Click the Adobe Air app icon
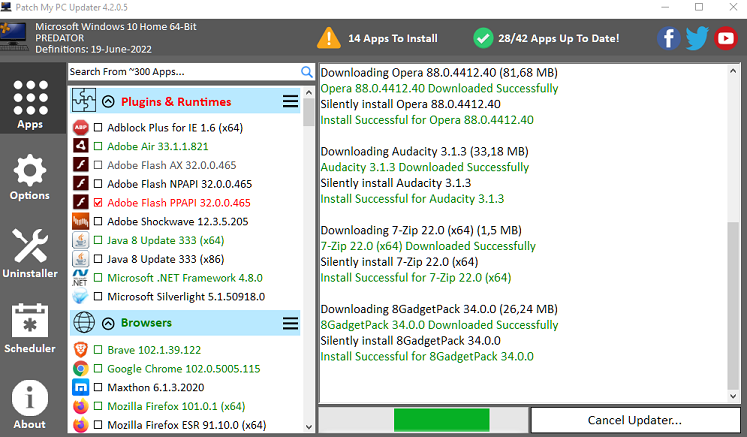Viewport: 747px width, 437px height. (x=81, y=146)
